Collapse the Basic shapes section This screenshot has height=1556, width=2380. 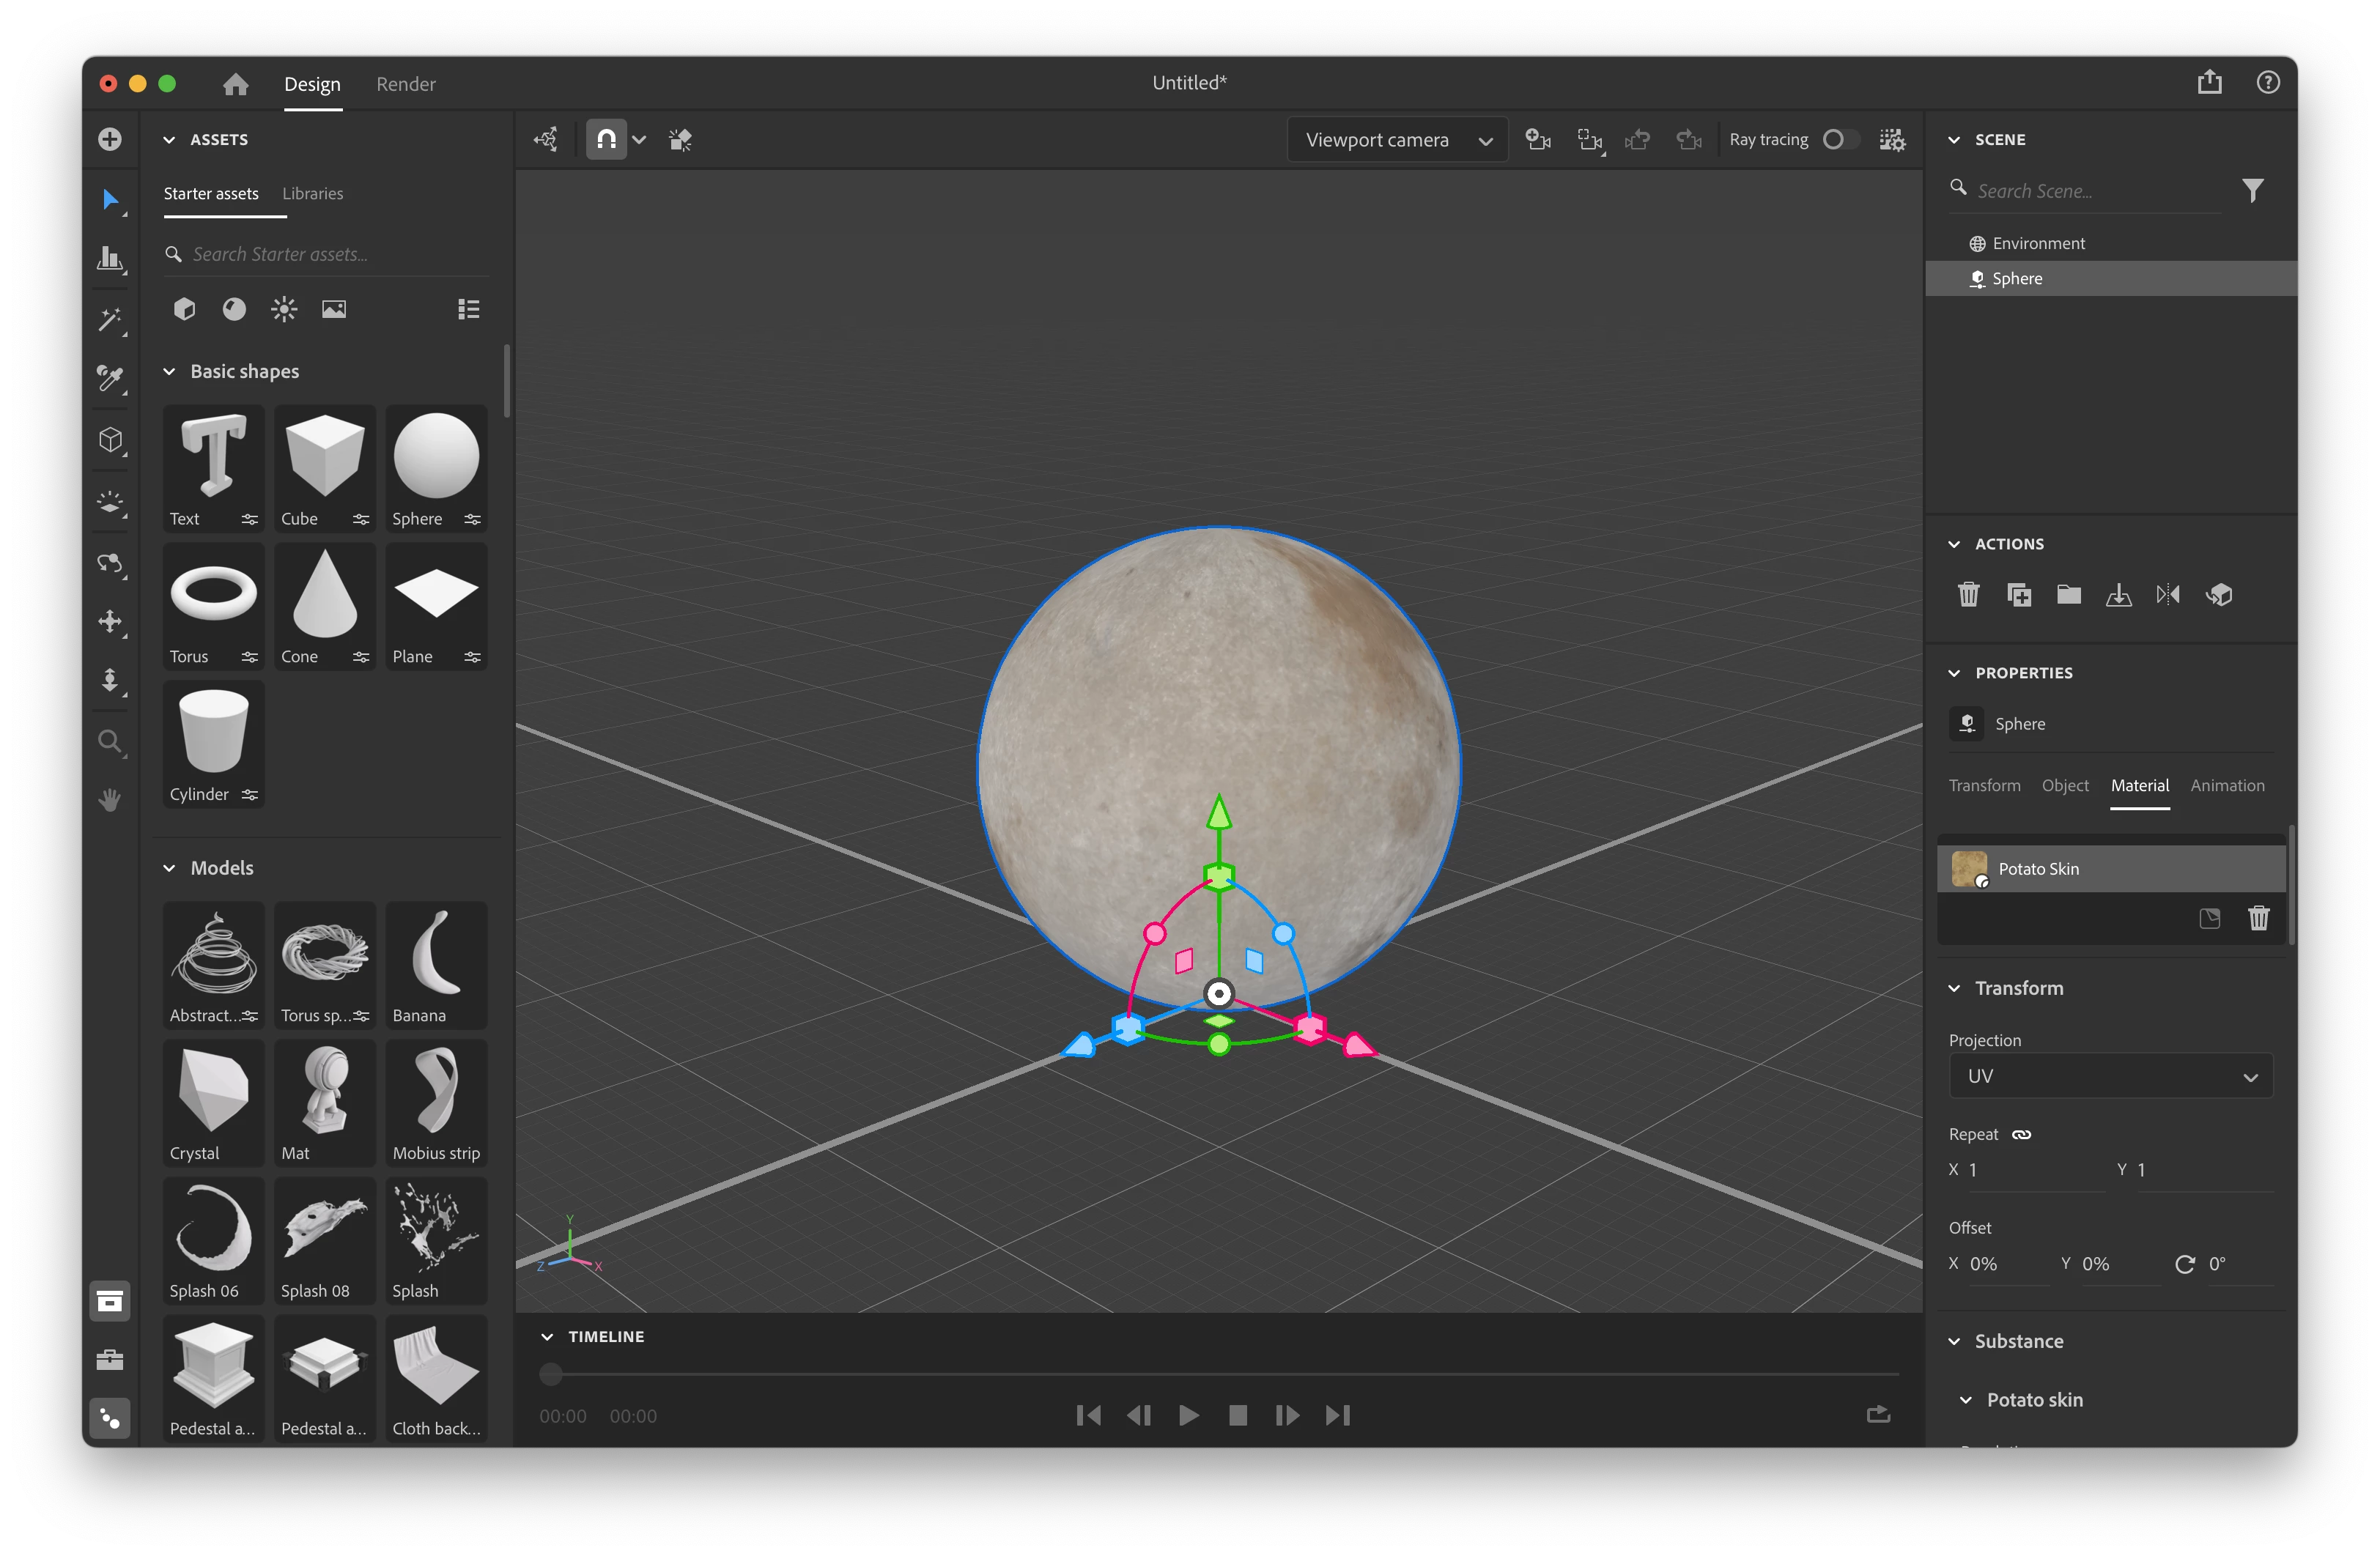[x=169, y=371]
